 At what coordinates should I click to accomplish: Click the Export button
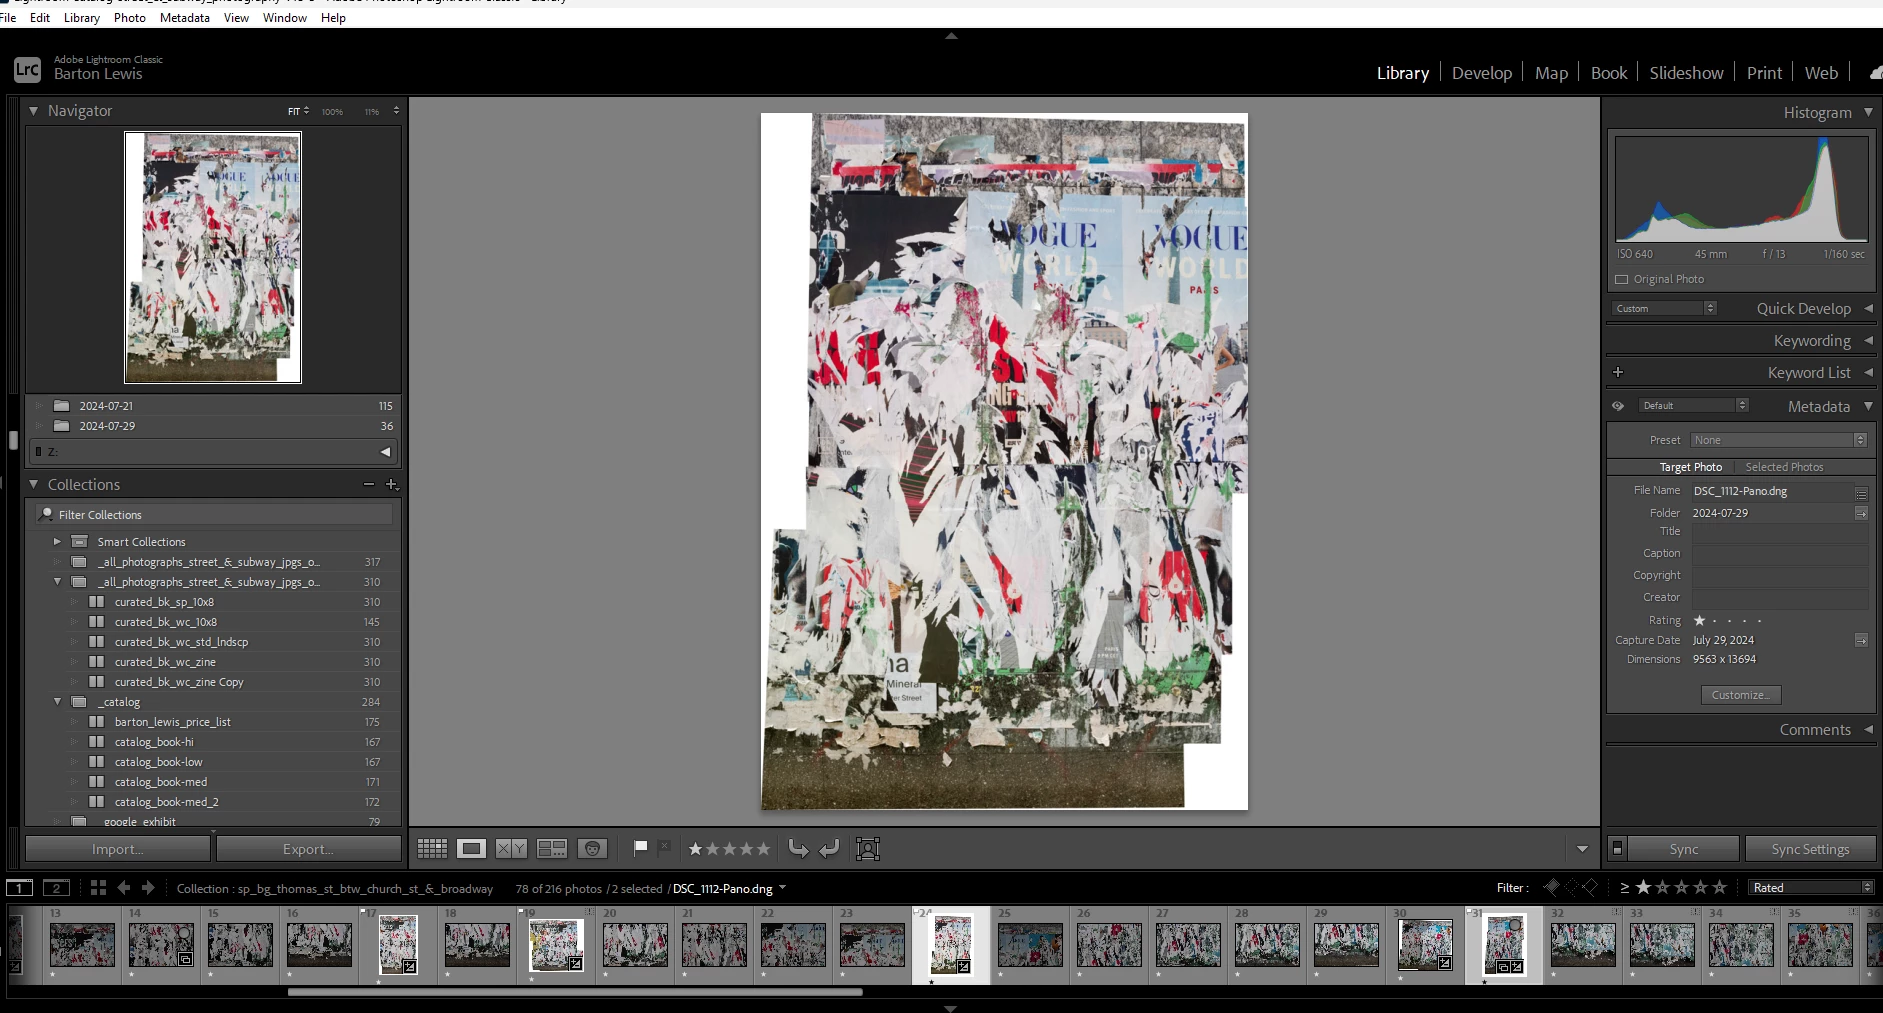[308, 849]
